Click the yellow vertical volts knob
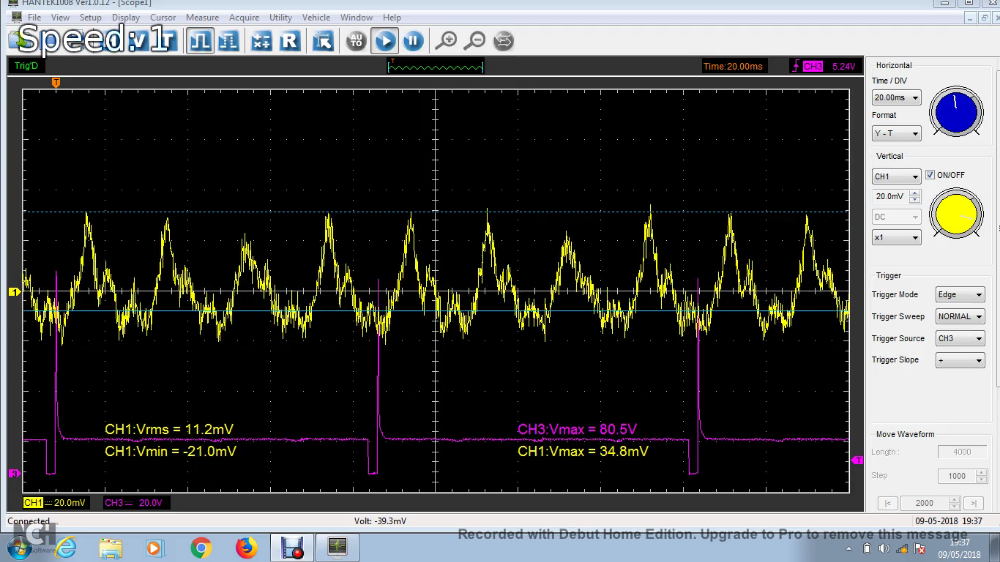The image size is (1000, 562). pyautogui.click(x=956, y=213)
